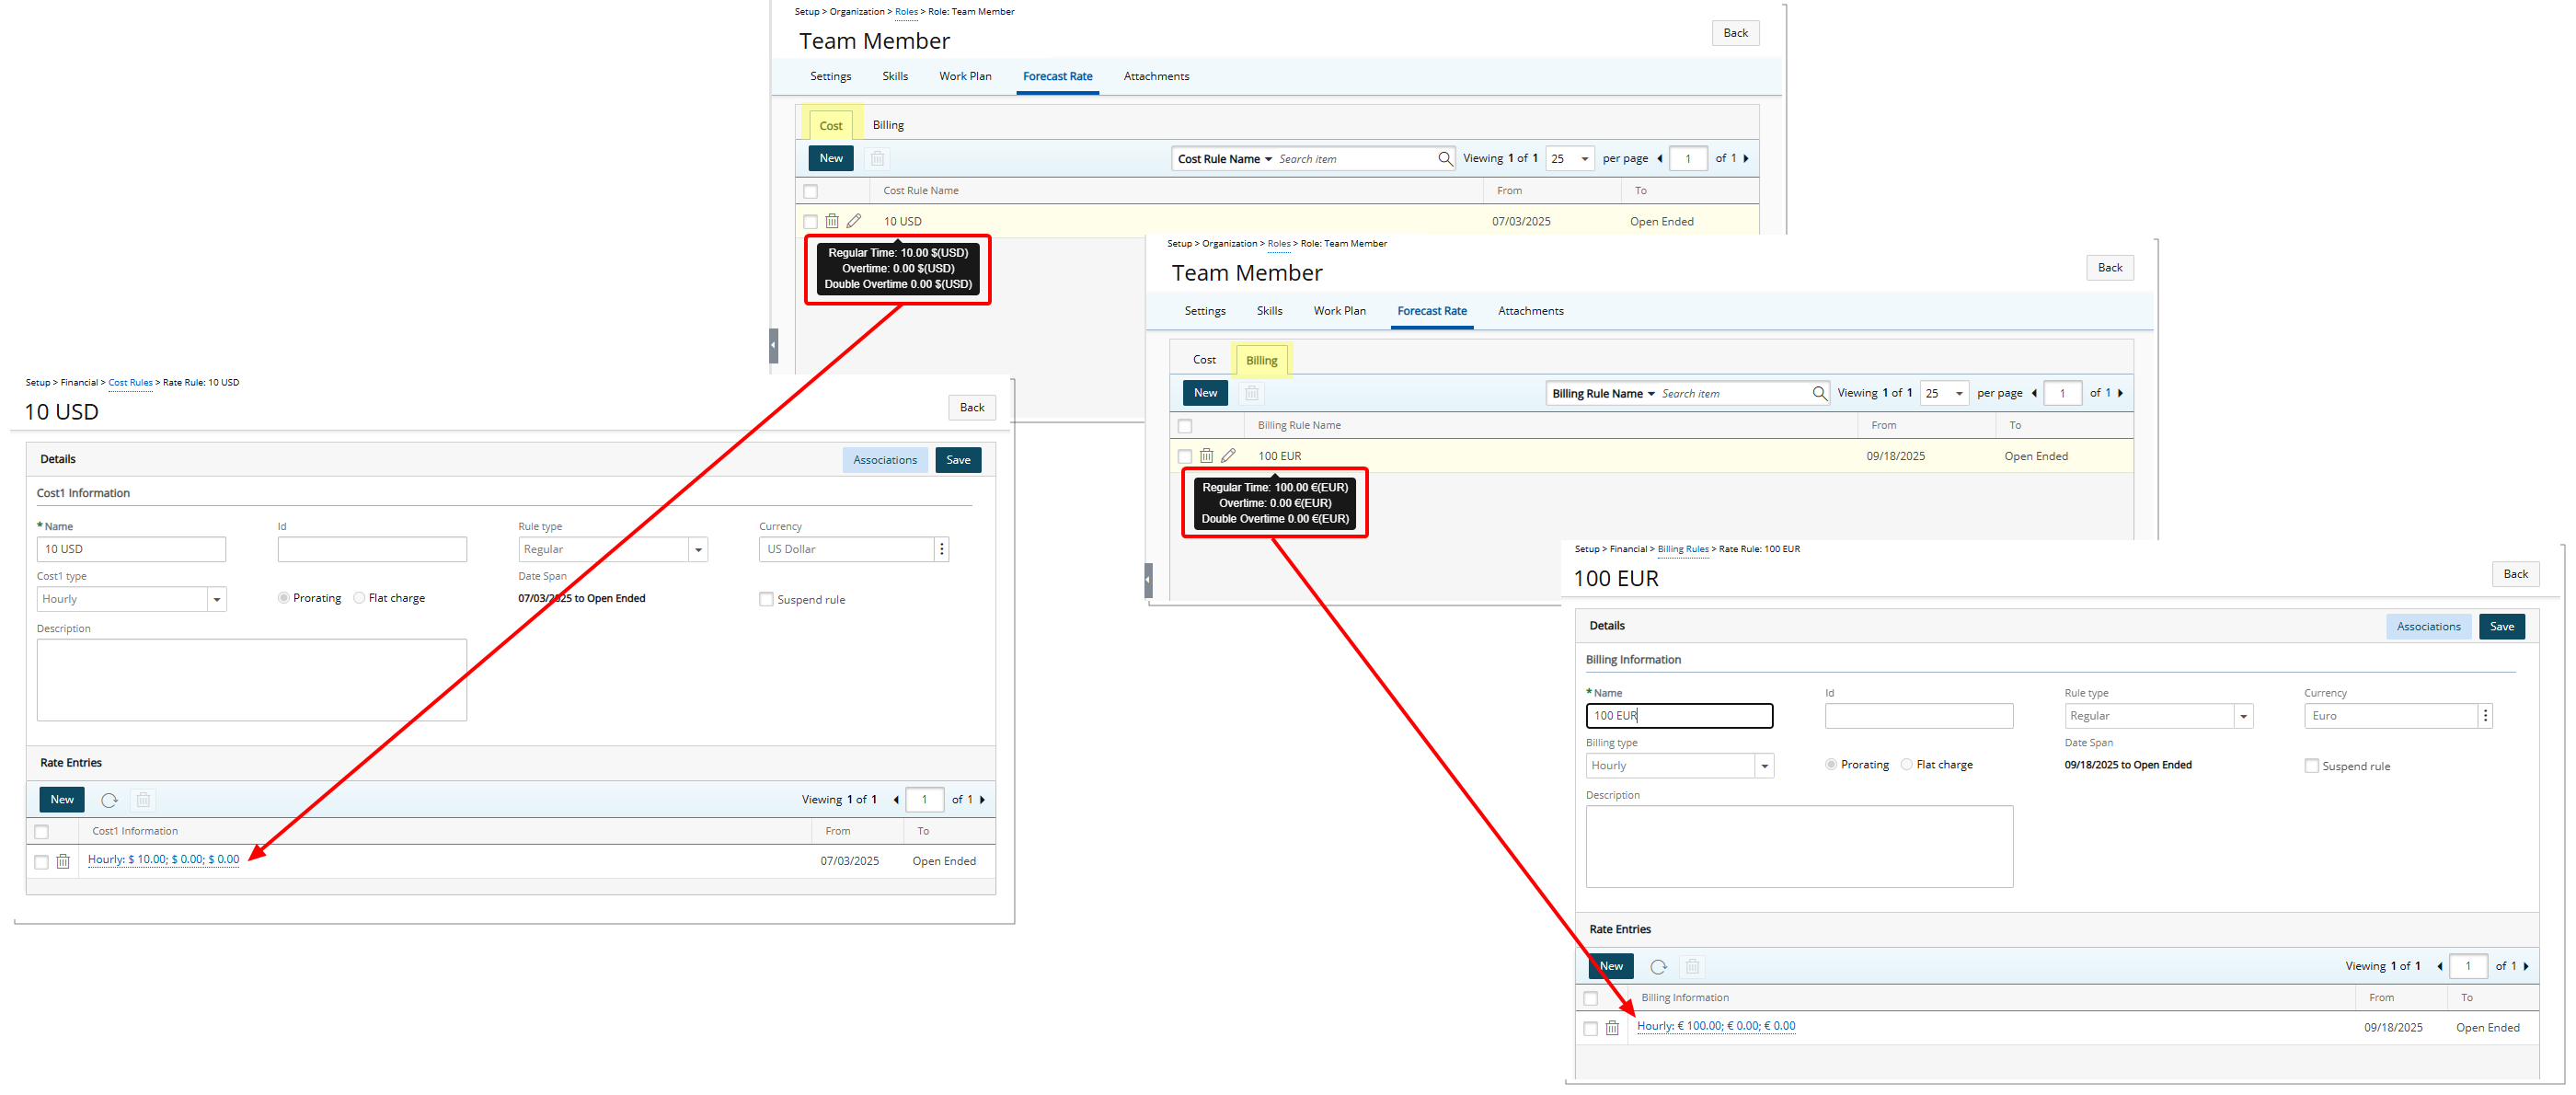Image resolution: width=2576 pixels, height=1095 pixels.
Task: Open the currency picker next to US Dollar
Action: click(941, 549)
